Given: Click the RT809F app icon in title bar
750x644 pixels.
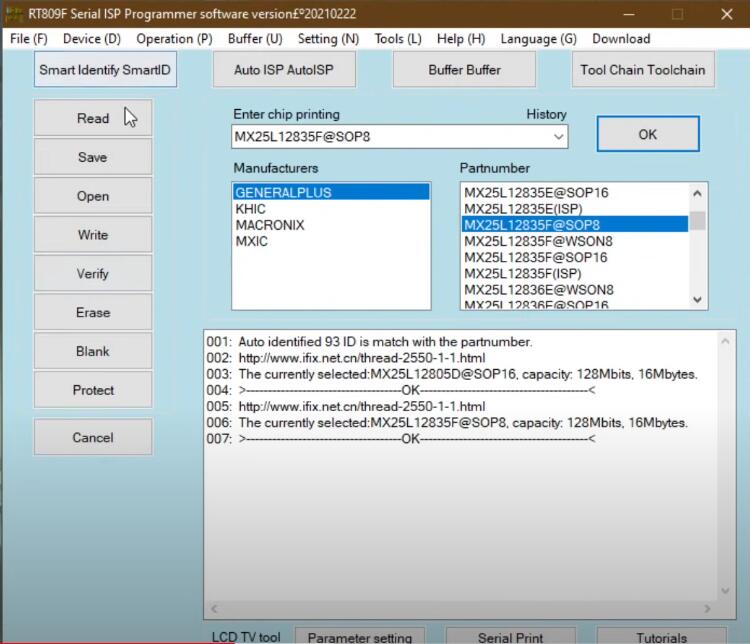Looking at the screenshot, I should pyautogui.click(x=13, y=13).
